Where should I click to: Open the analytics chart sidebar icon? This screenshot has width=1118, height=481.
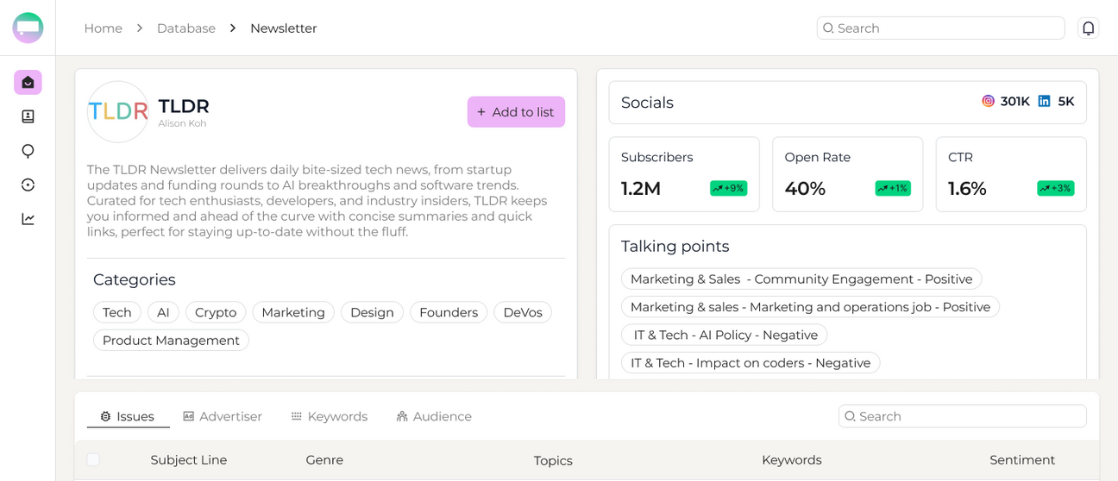coord(28,219)
